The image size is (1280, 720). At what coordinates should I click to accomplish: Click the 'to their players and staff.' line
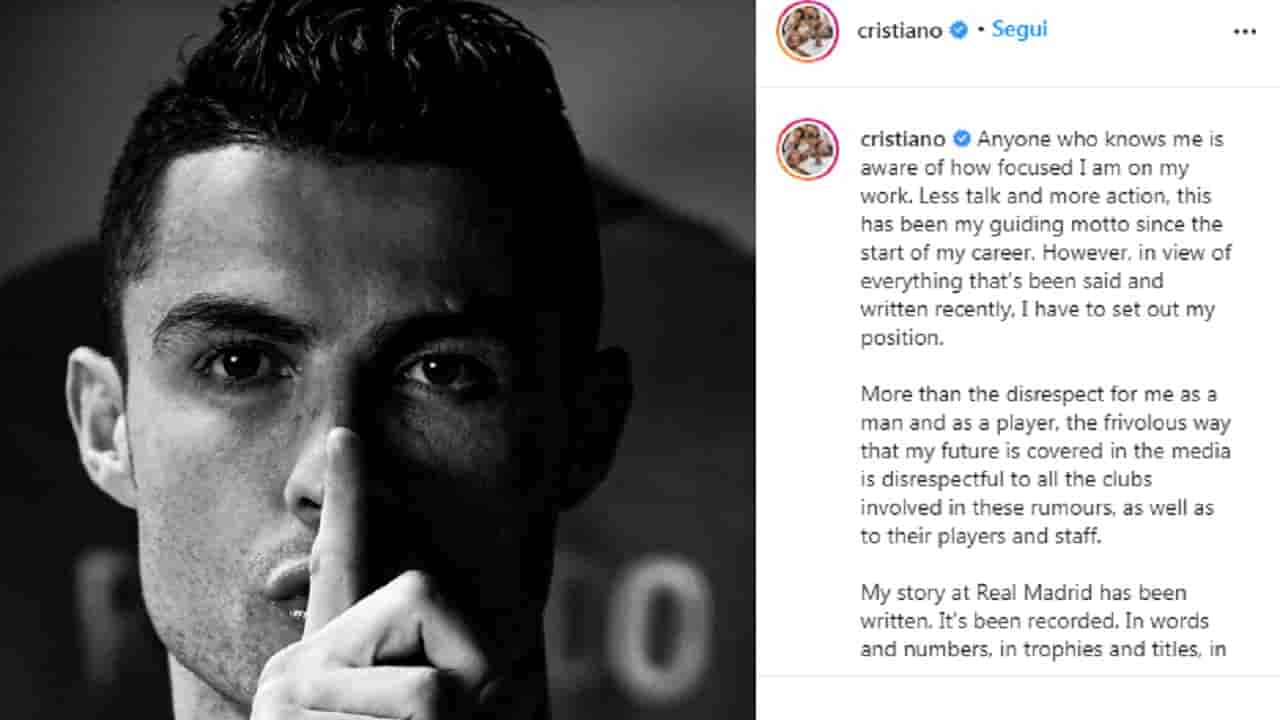981,536
